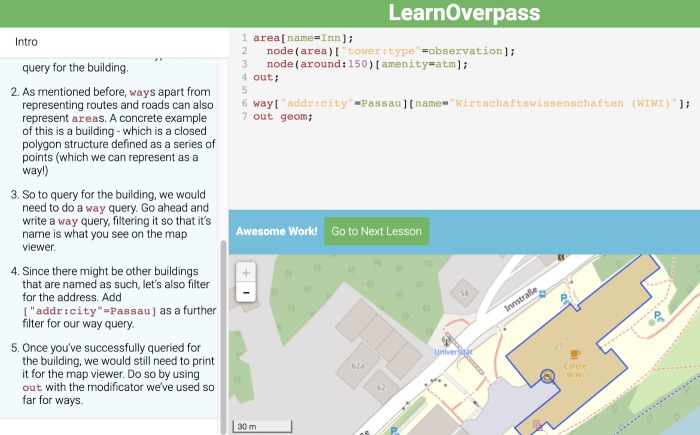Viewport: 700px width, 435px height.
Task: Zoom in on the map
Action: (x=246, y=272)
